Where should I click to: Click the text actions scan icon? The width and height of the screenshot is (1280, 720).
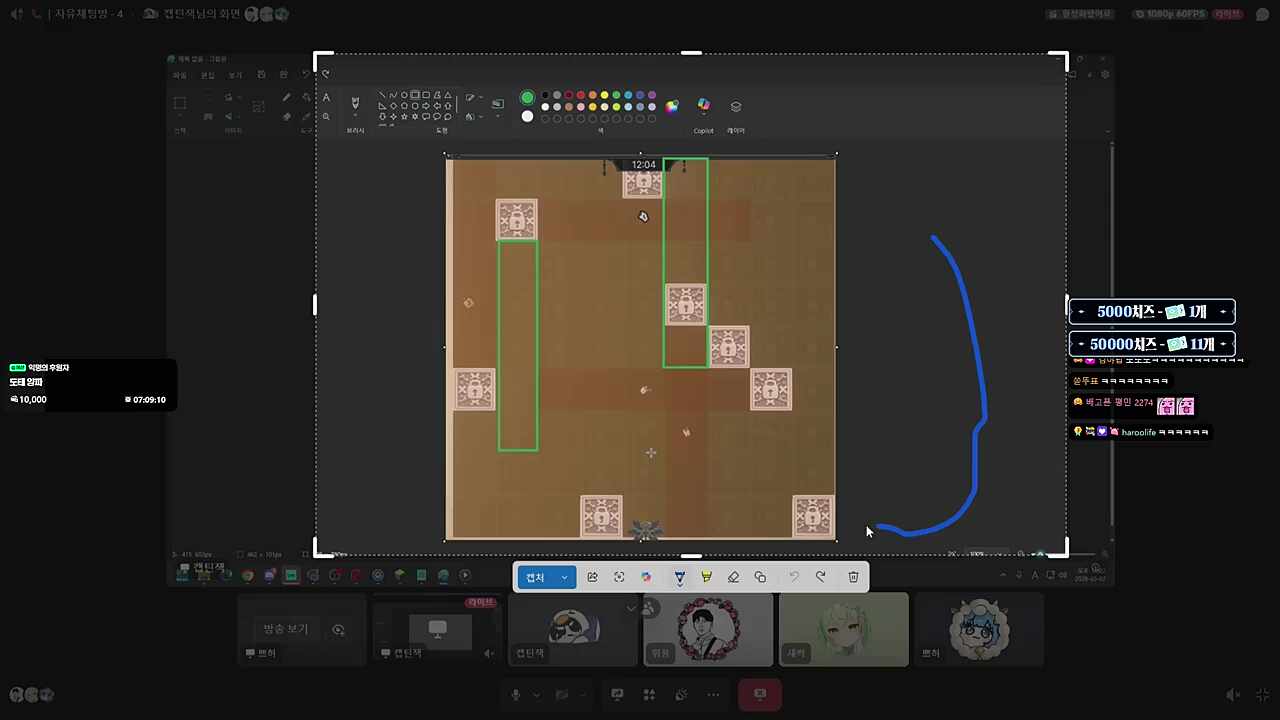(619, 577)
